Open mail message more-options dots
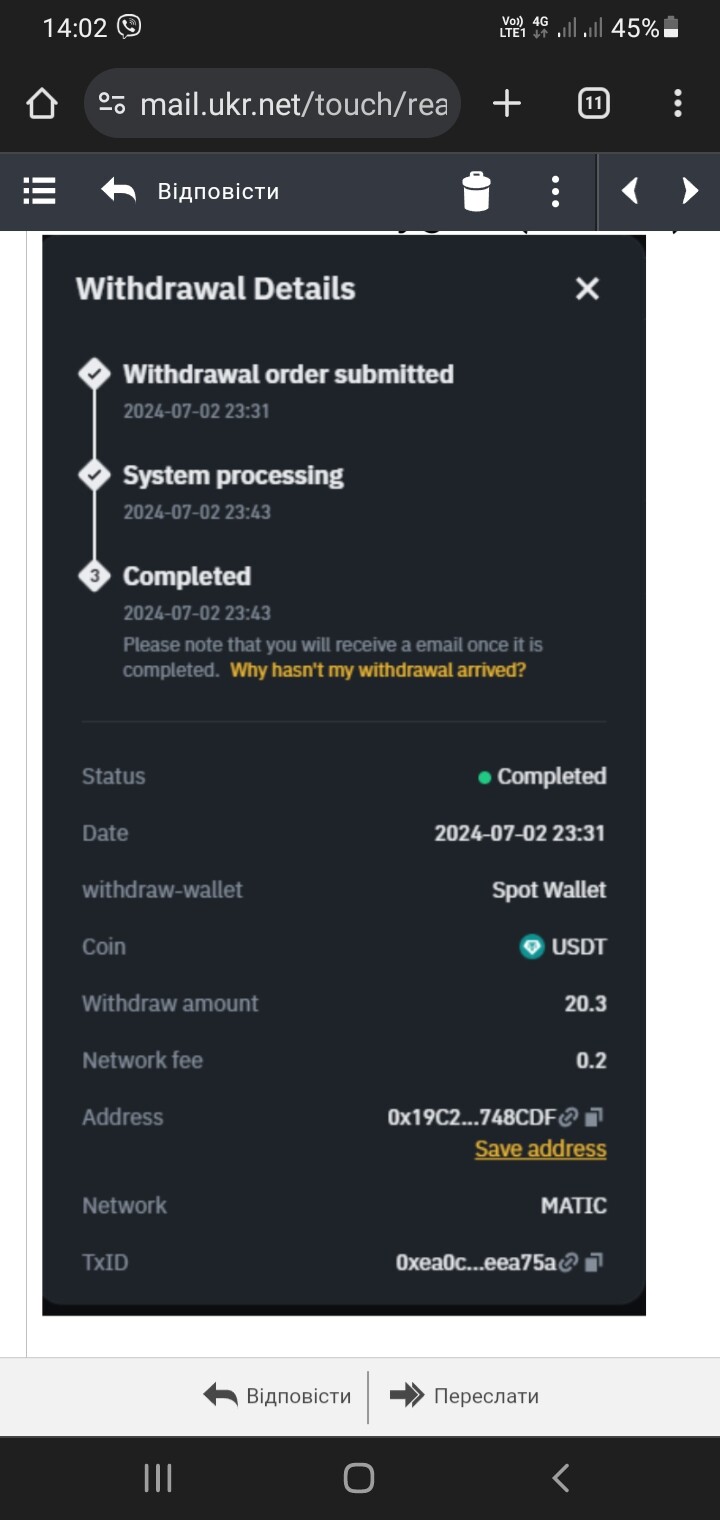 click(555, 191)
